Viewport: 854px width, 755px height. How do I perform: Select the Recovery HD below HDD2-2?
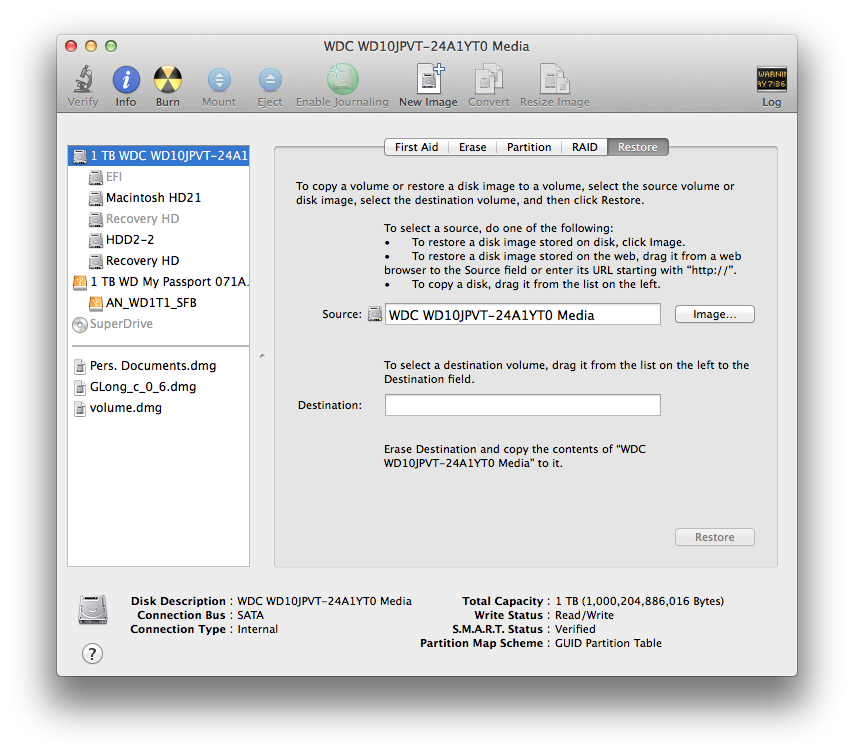(158, 261)
